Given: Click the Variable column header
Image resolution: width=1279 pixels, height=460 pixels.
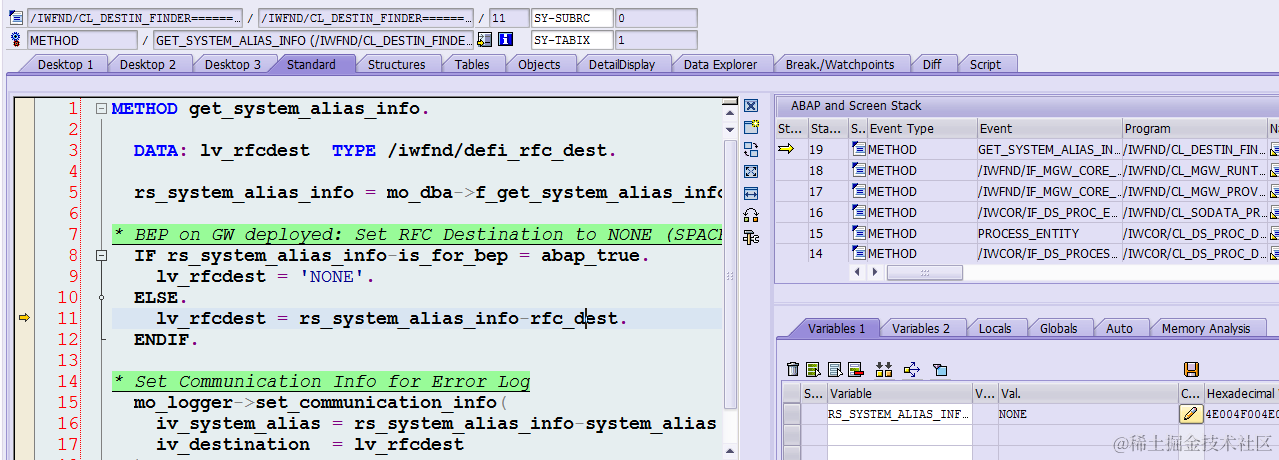Looking at the screenshot, I should 899,394.
